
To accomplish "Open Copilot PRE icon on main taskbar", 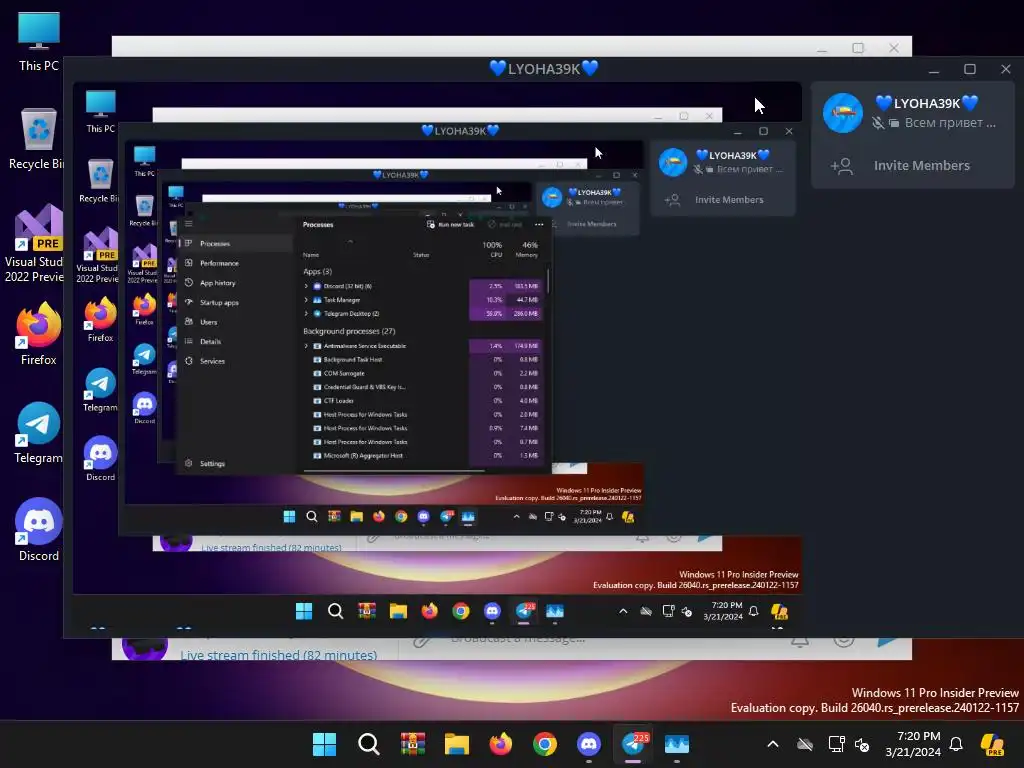I will pyautogui.click(x=993, y=744).
